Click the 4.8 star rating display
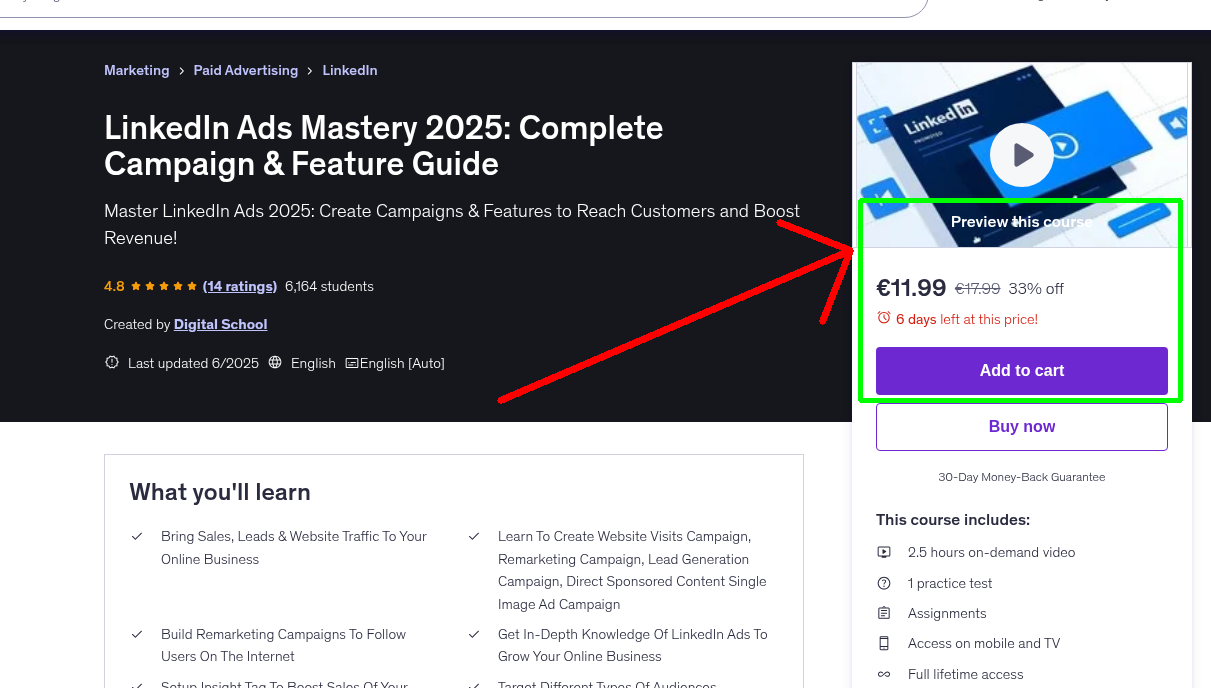The image size is (1211, 688). point(152,286)
